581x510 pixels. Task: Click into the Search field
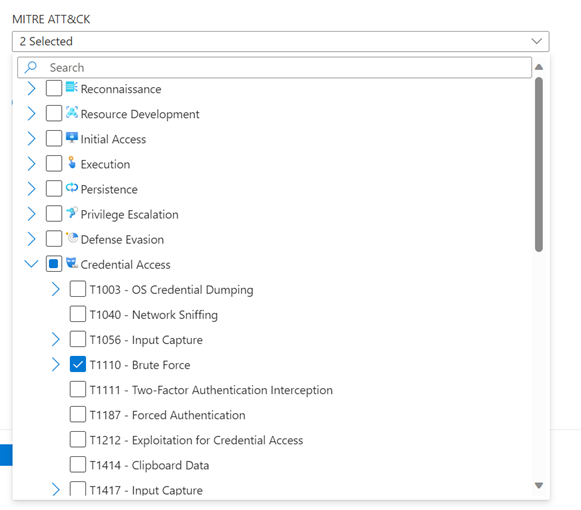[274, 67]
